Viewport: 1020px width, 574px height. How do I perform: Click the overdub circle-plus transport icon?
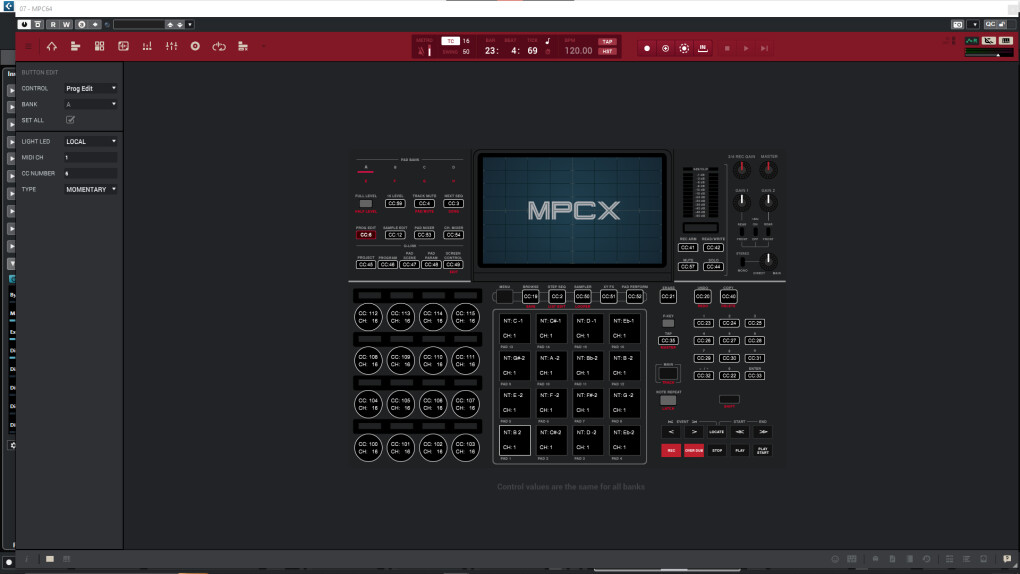665,48
